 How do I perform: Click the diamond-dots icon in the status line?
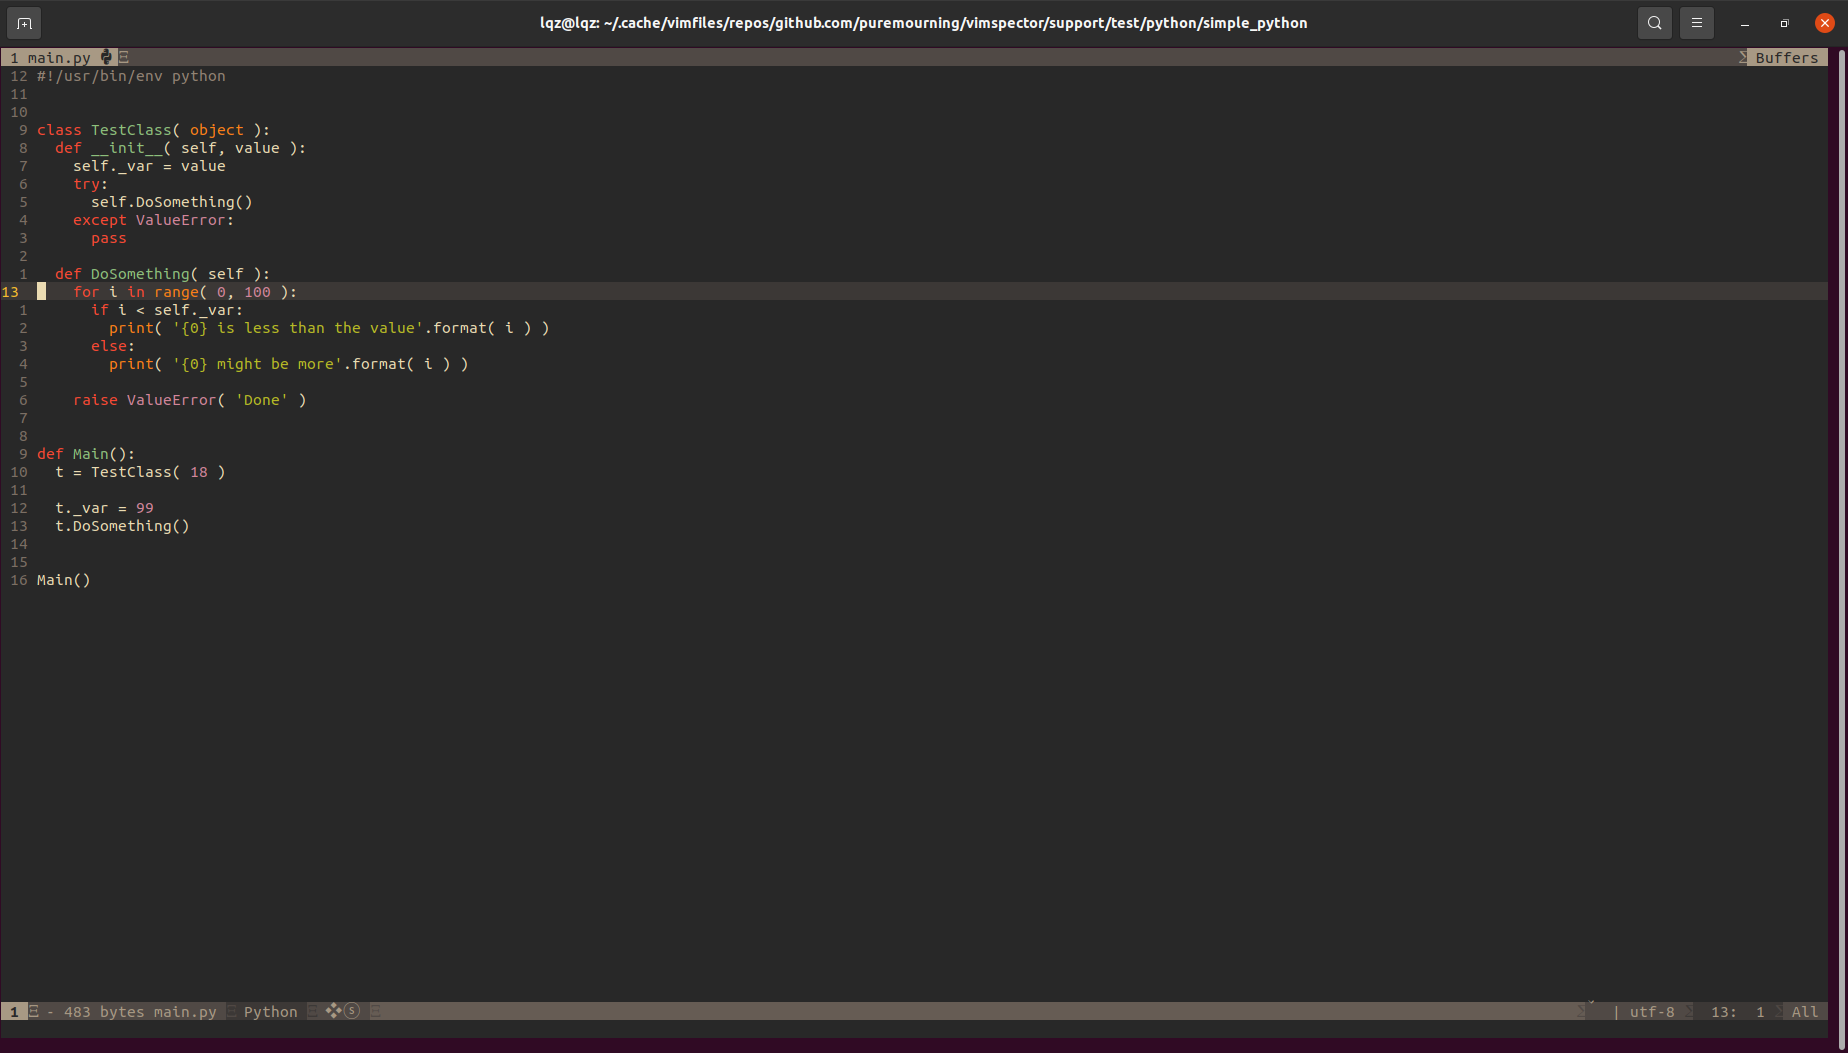333,1011
